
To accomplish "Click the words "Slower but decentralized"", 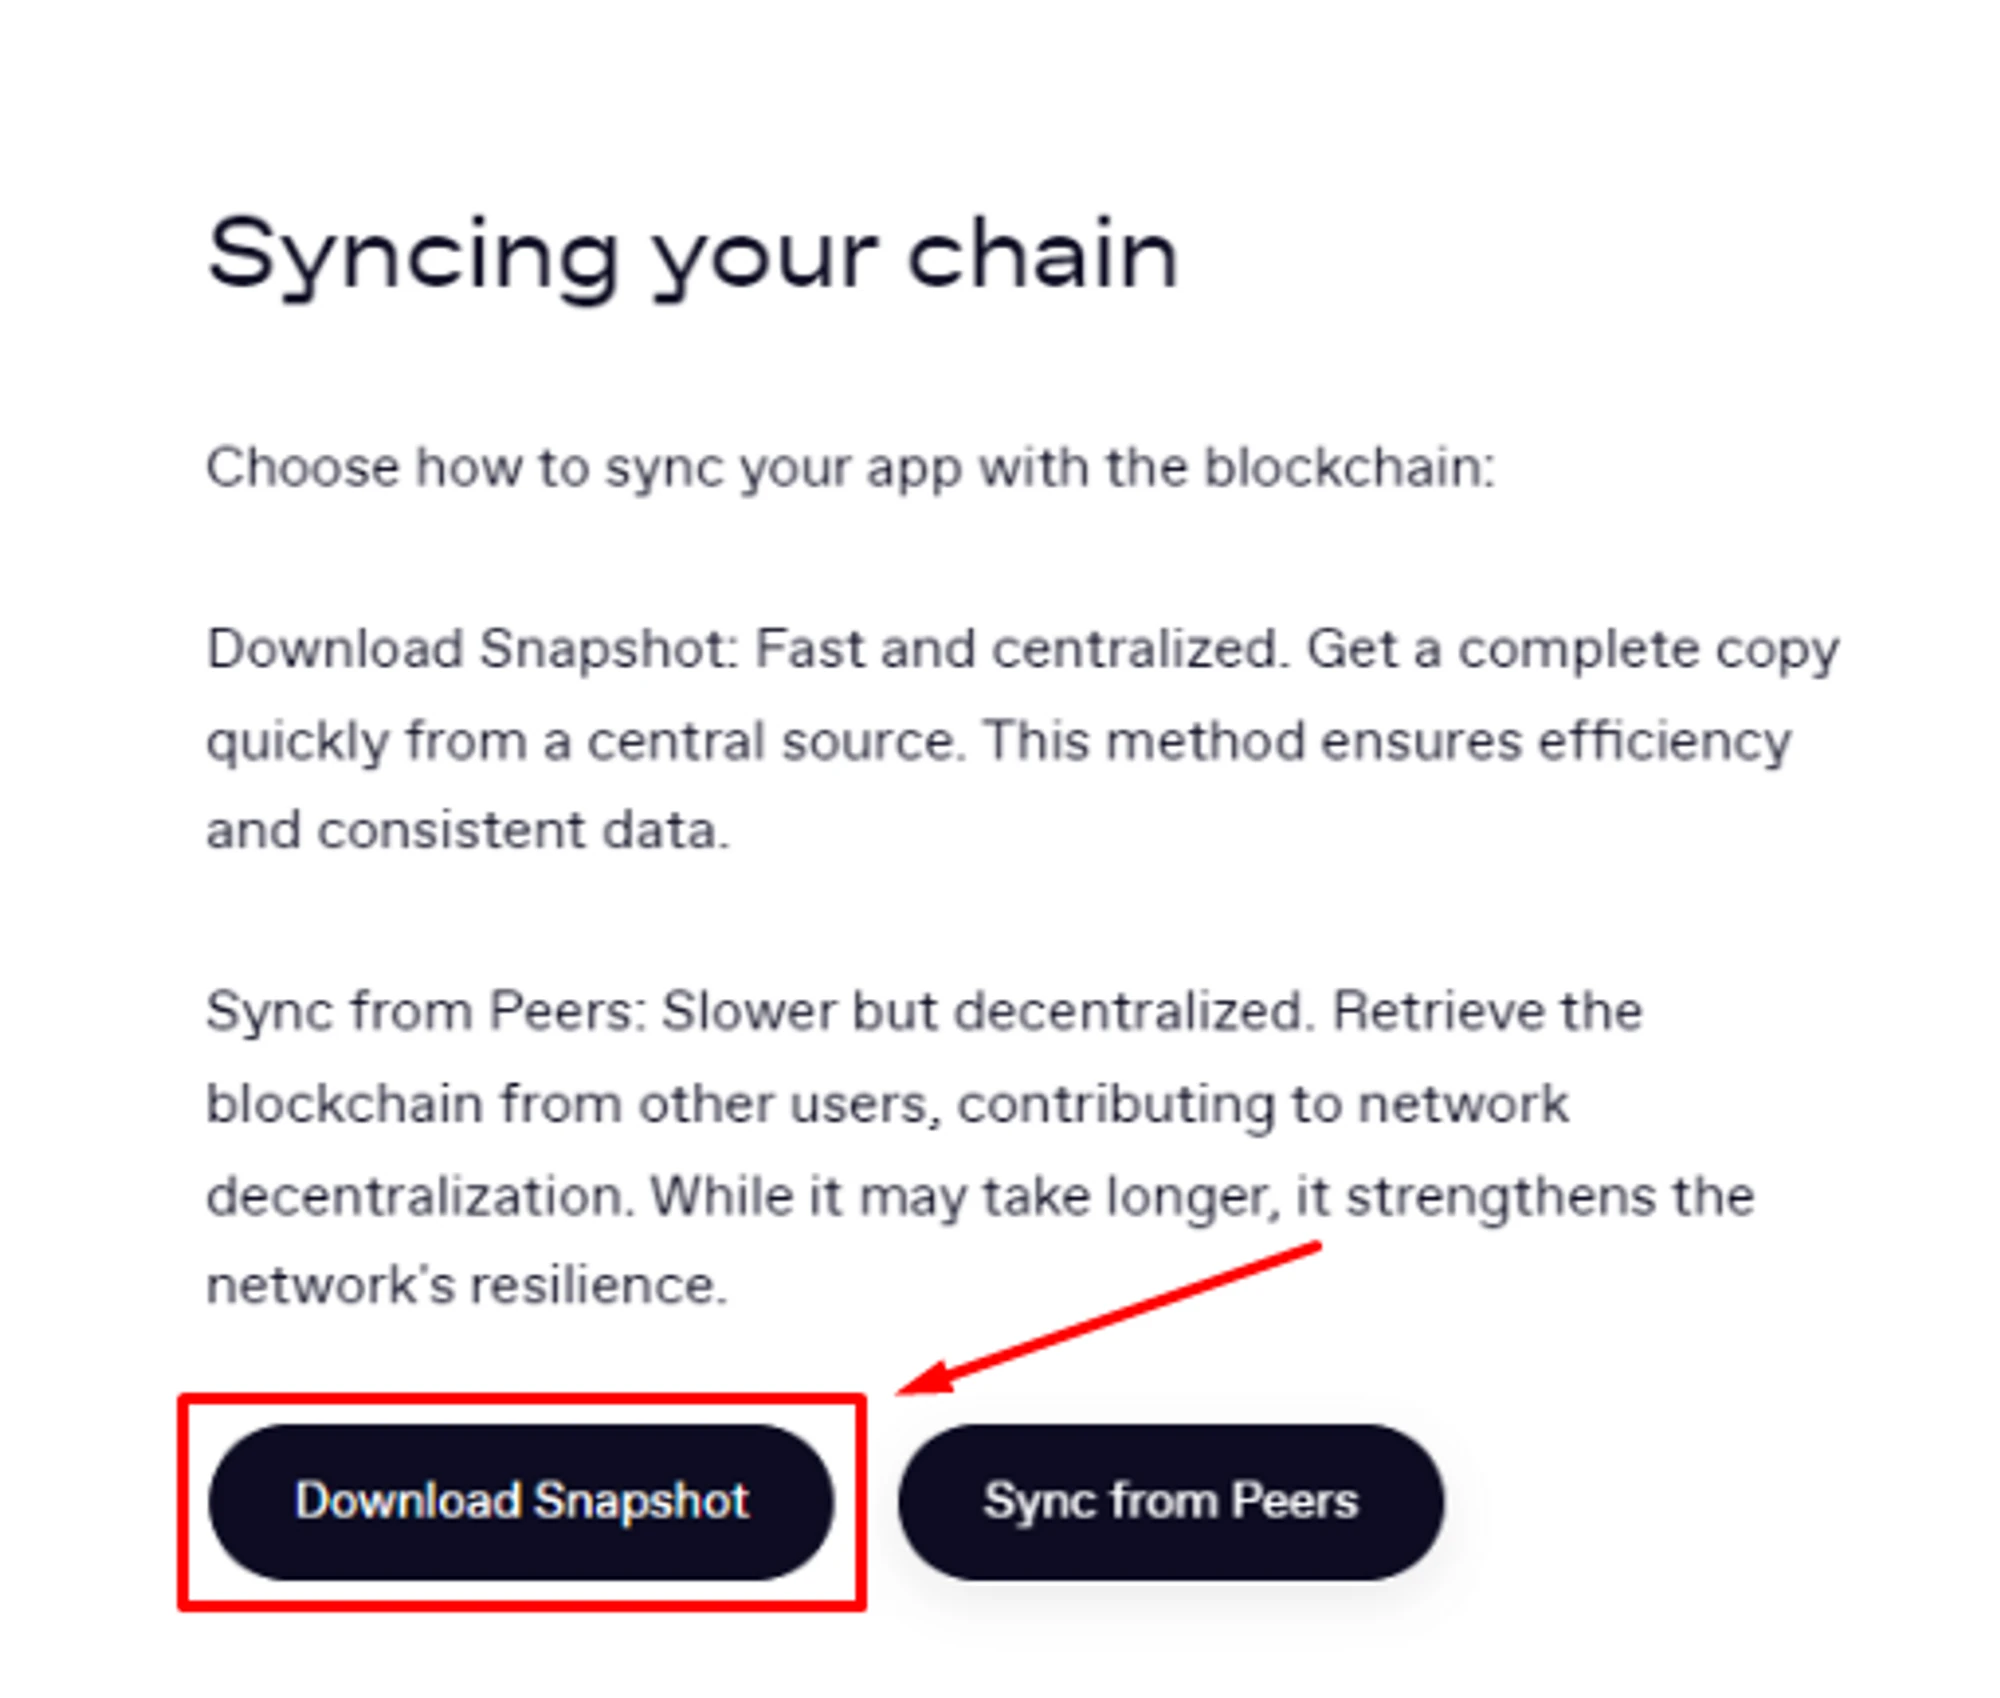I will 985,1012.
